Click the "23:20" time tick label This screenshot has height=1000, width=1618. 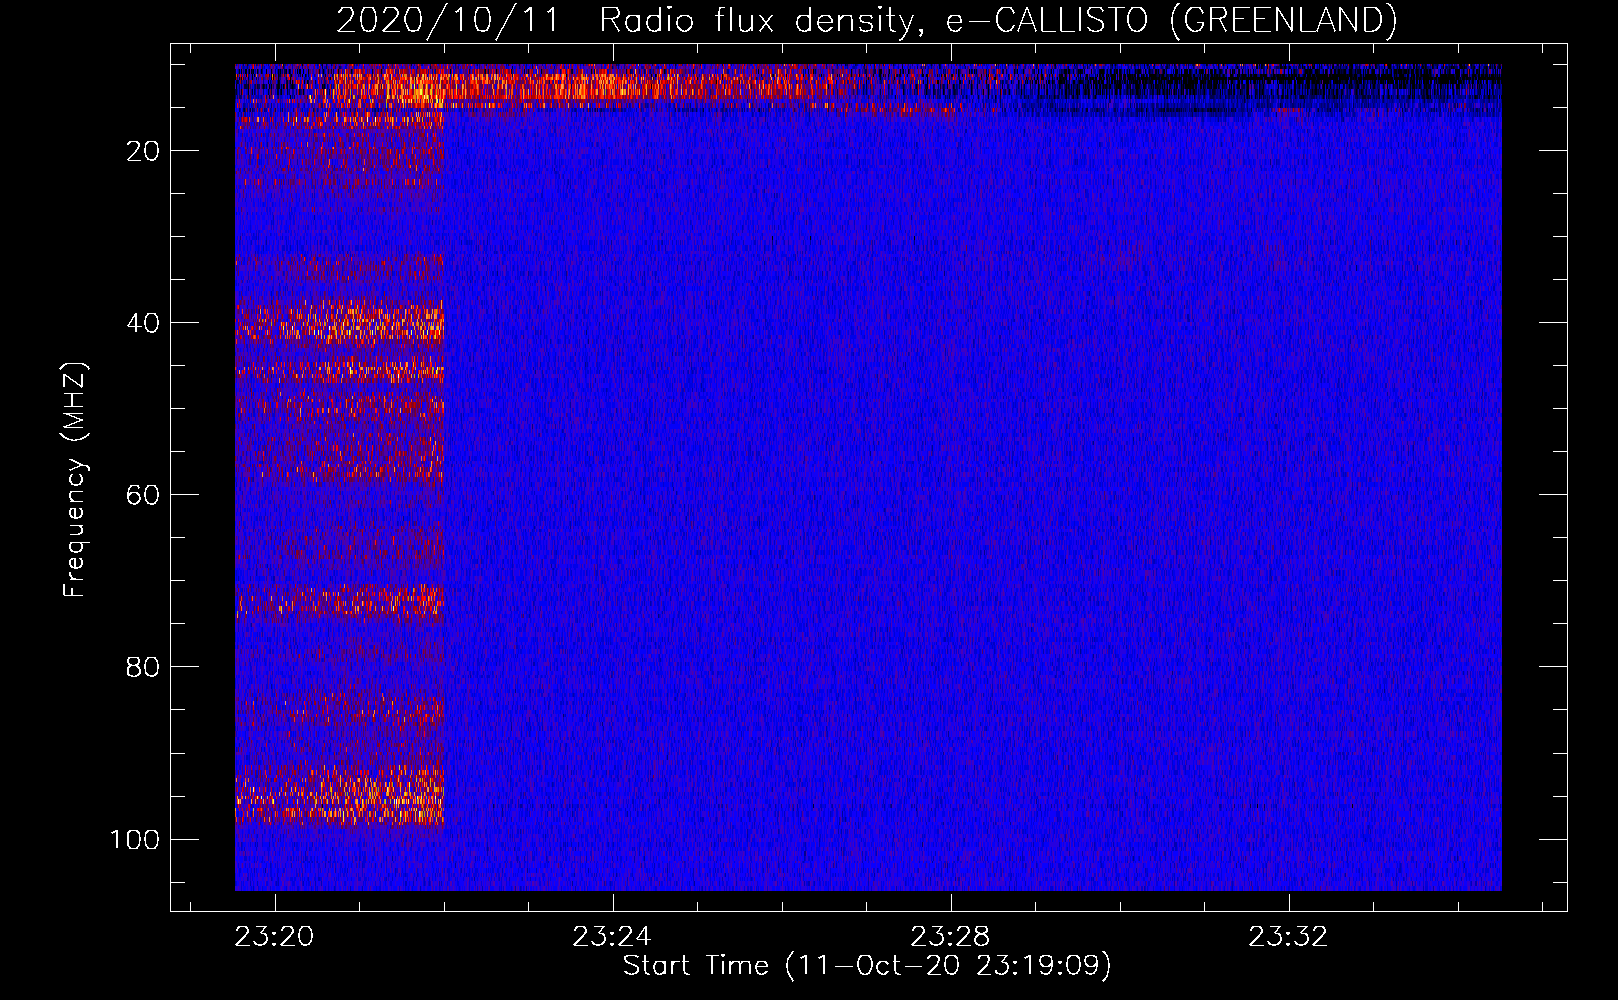(x=274, y=937)
